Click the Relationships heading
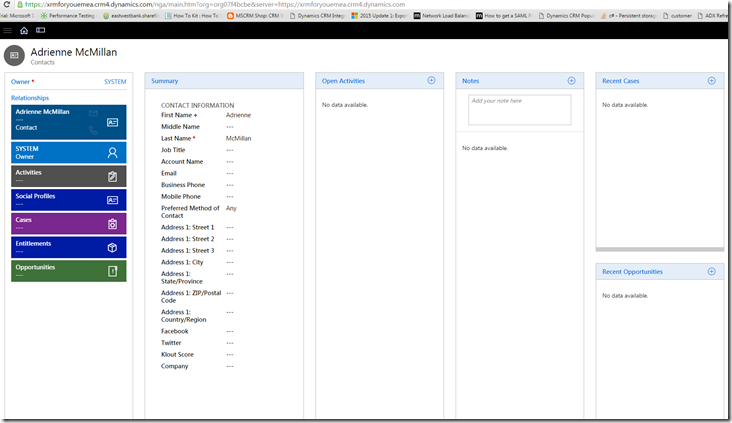The height and width of the screenshot is (423, 732). [x=30, y=98]
